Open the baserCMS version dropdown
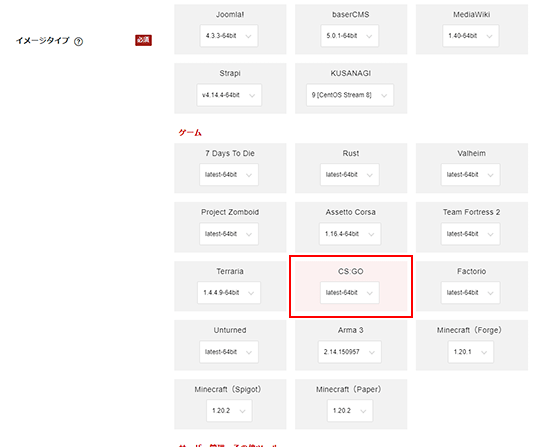Image resolution: width=550 pixels, height=447 pixels. coord(349,36)
